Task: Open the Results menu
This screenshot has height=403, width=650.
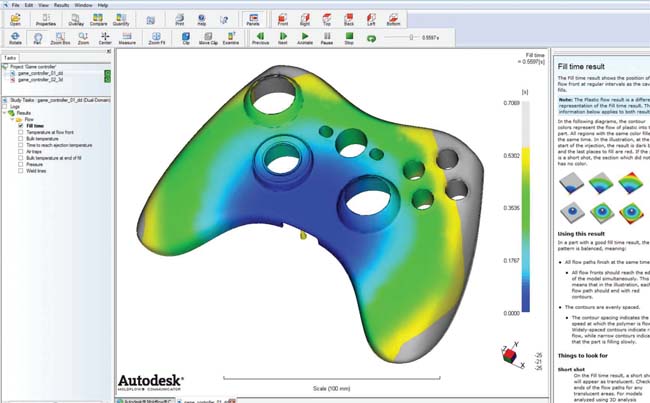Action: [x=61, y=5]
